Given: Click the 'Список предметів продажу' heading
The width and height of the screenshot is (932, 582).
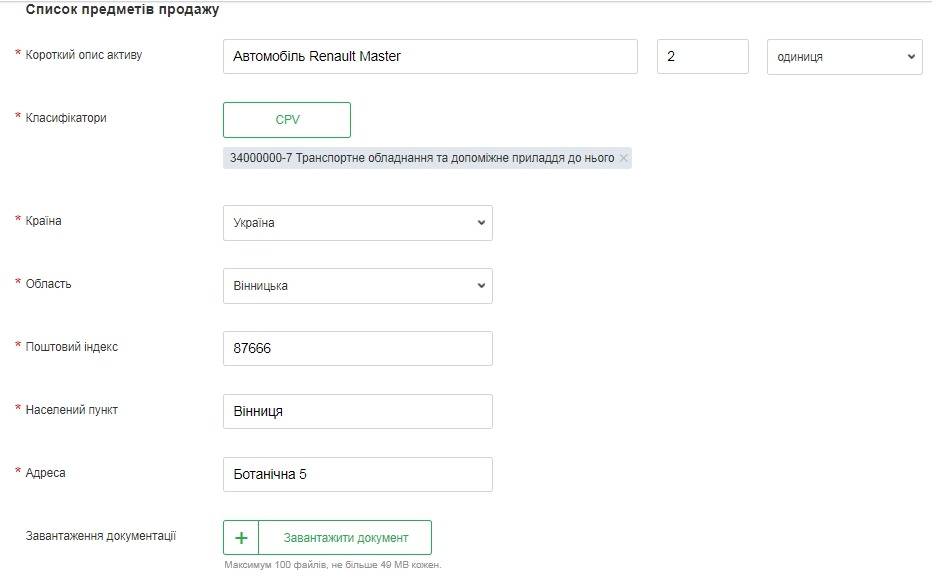Looking at the screenshot, I should (122, 10).
